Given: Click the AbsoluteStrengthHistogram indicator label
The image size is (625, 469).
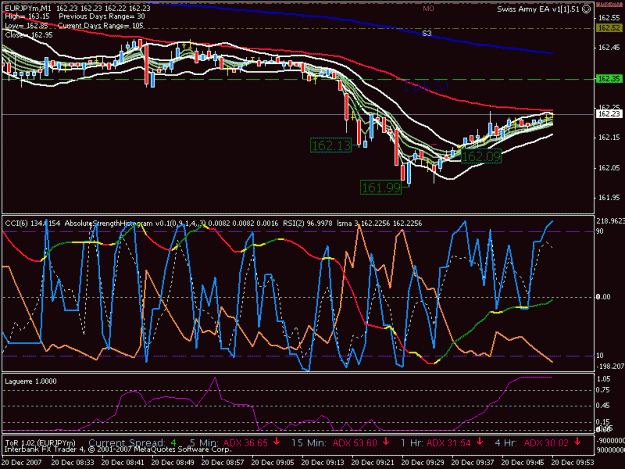Looking at the screenshot, I should (x=108, y=223).
